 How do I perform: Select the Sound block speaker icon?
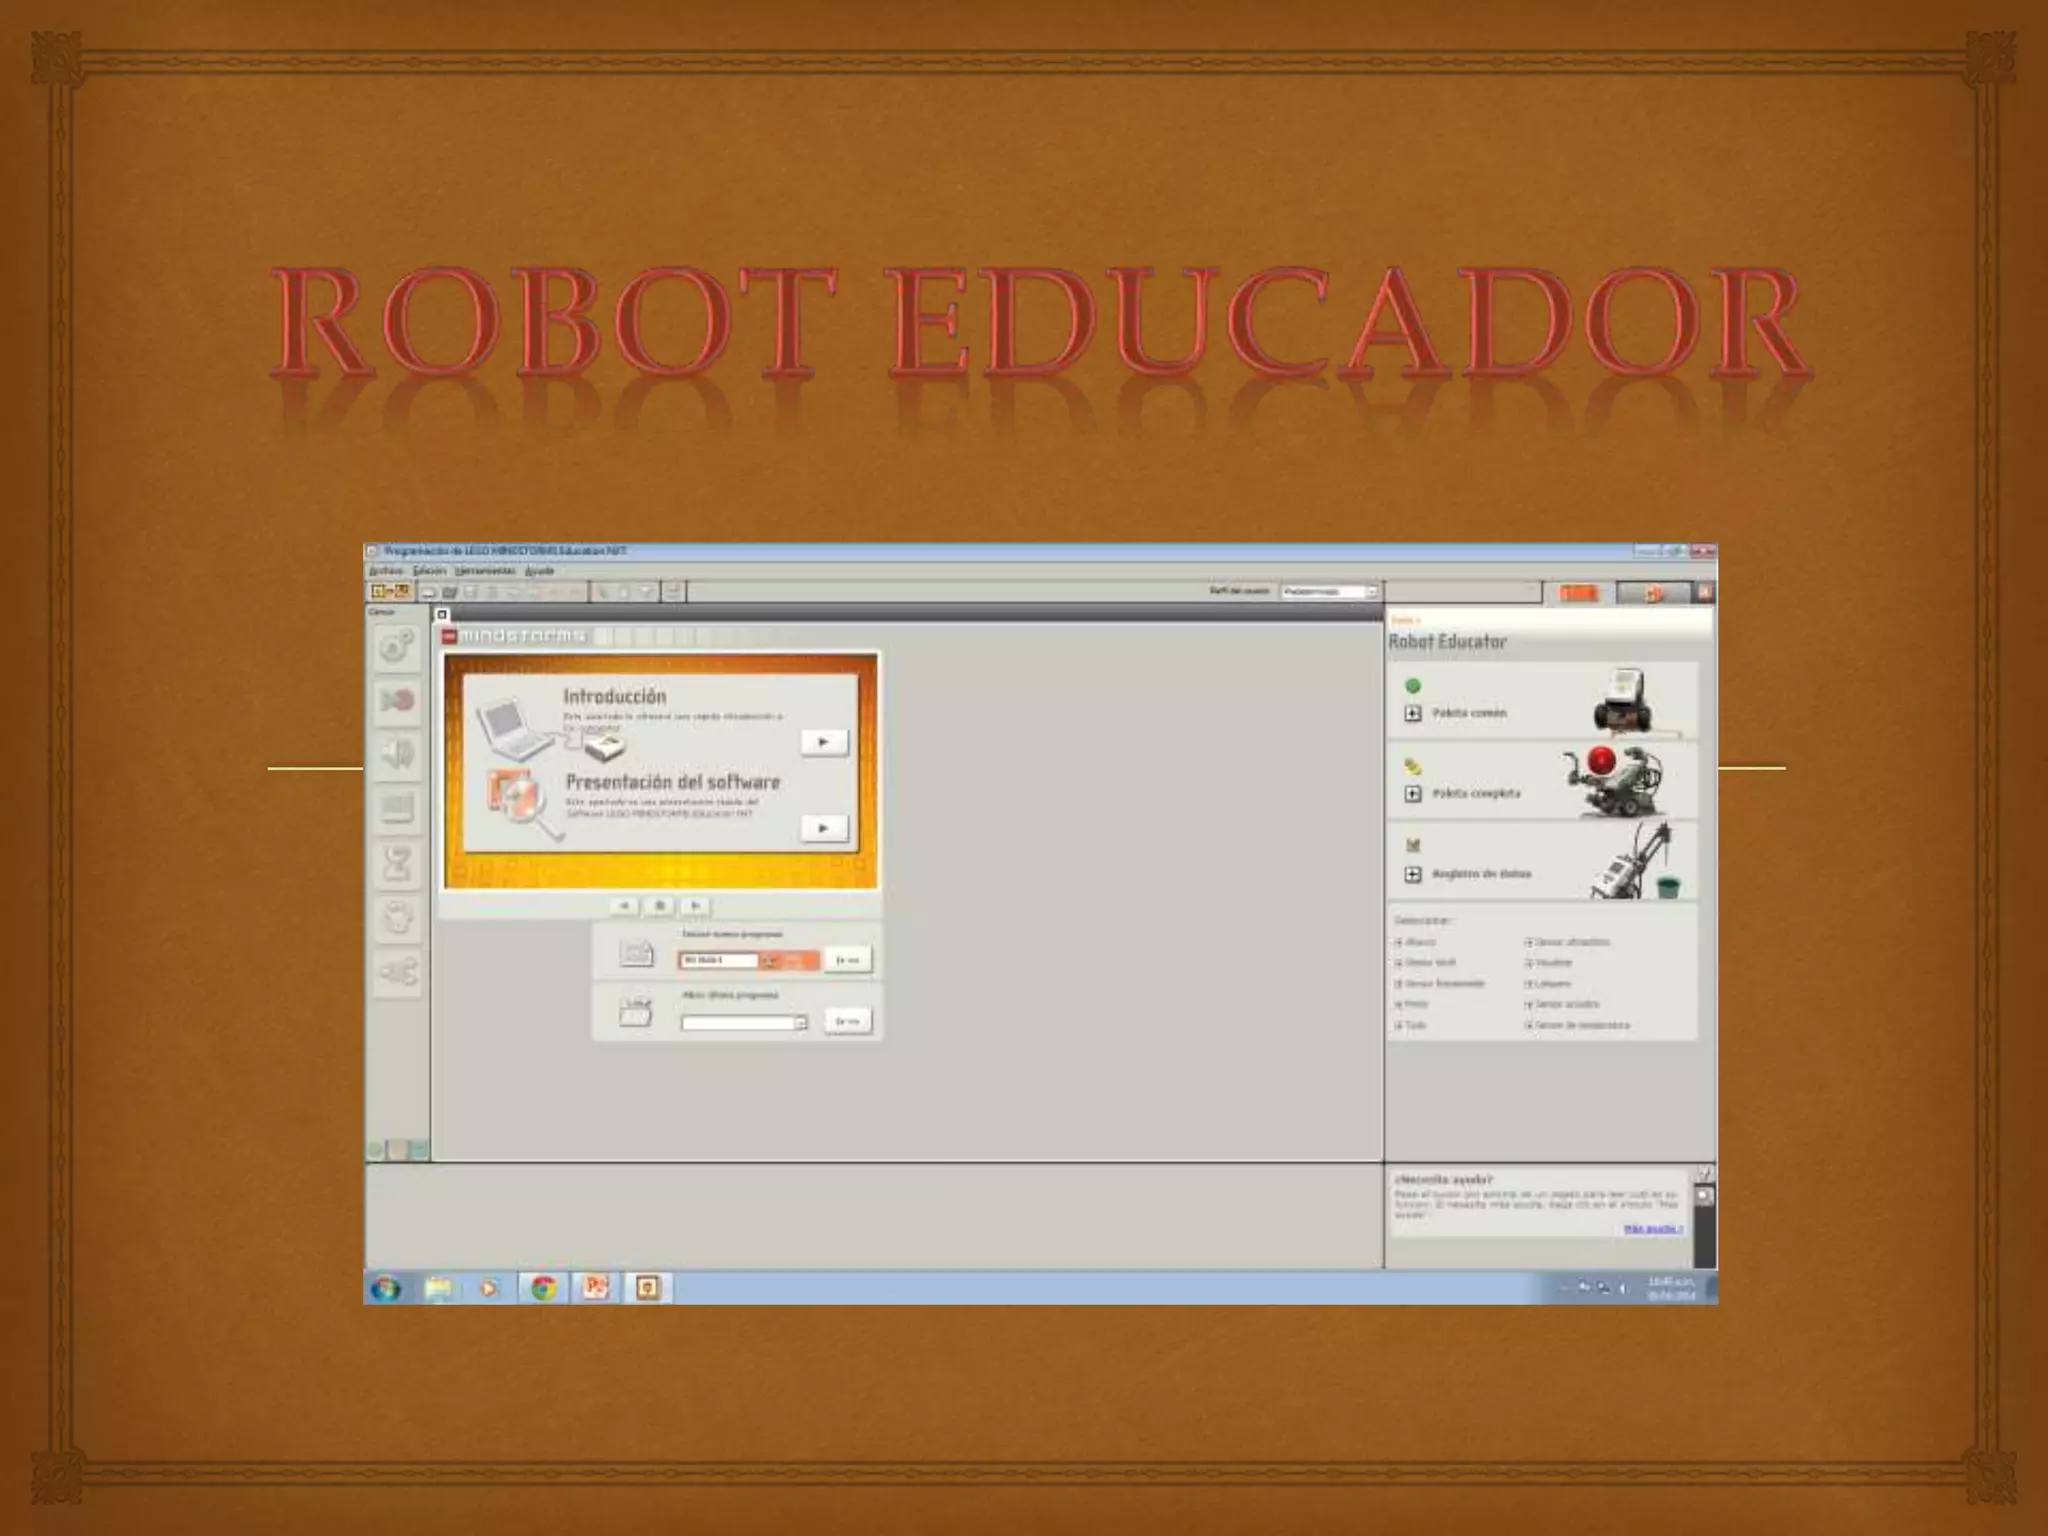[397, 754]
